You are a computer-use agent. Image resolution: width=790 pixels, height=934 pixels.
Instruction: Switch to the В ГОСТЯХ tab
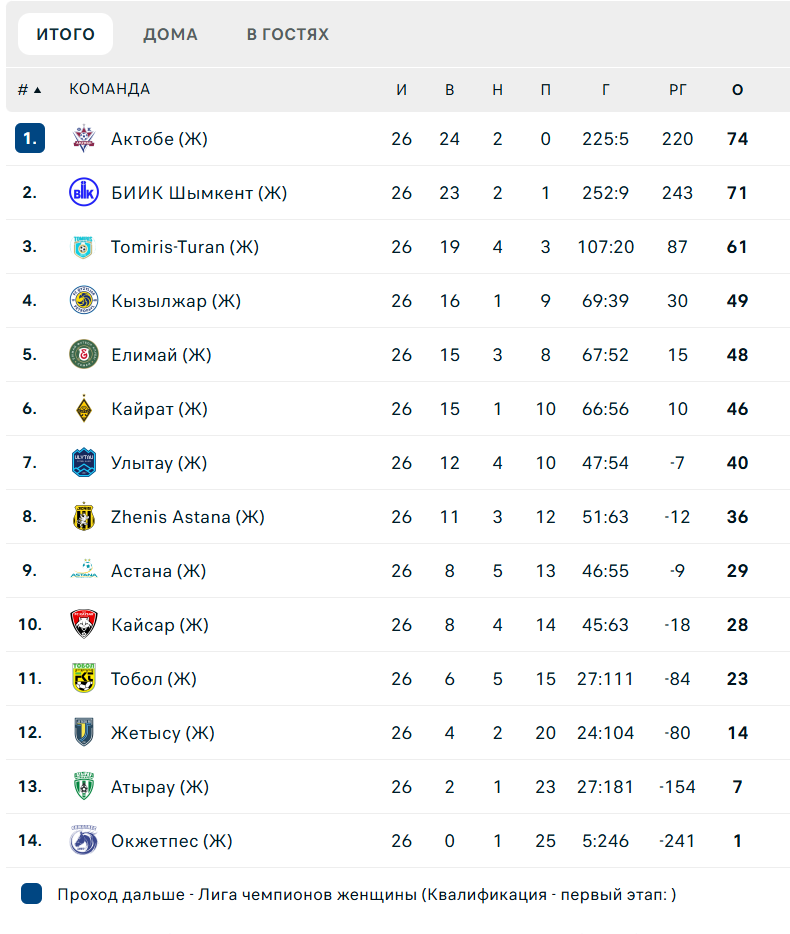(288, 34)
